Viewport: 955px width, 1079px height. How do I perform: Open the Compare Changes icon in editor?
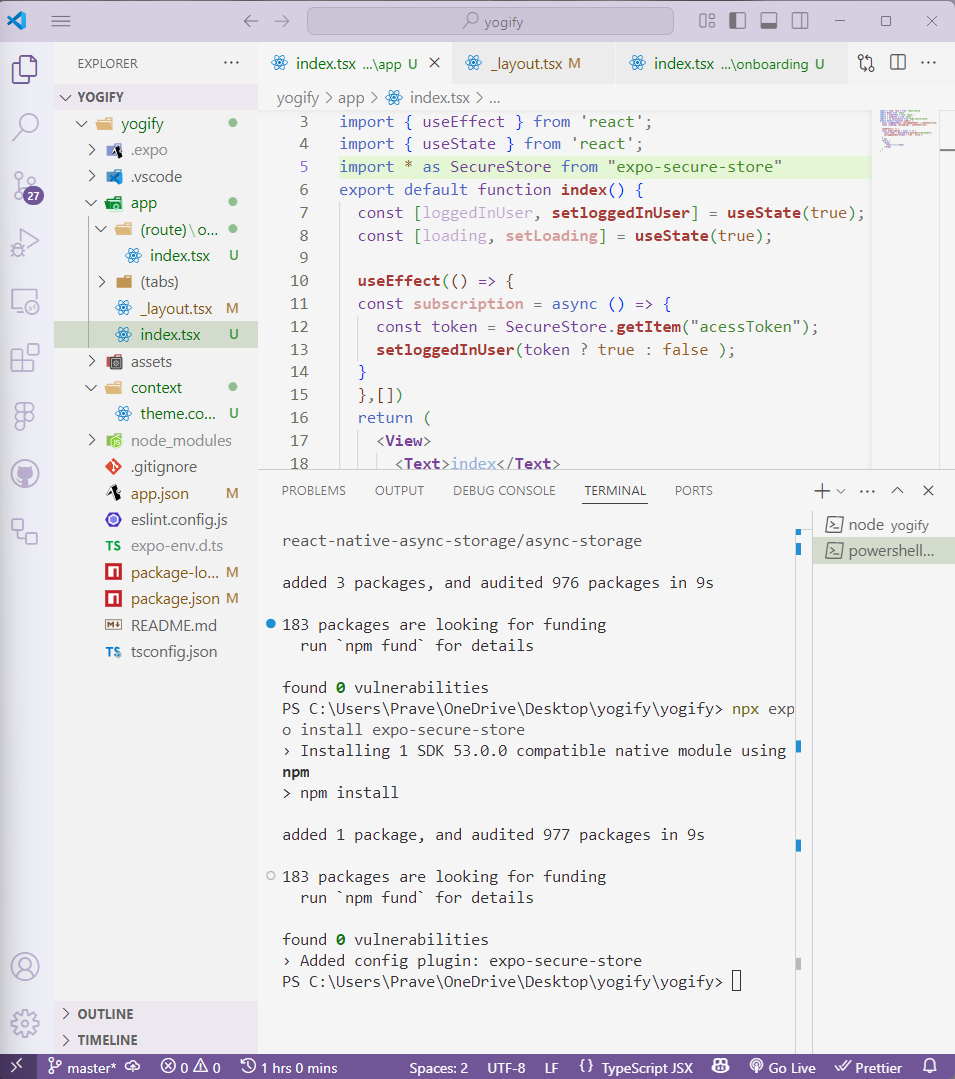tap(866, 63)
